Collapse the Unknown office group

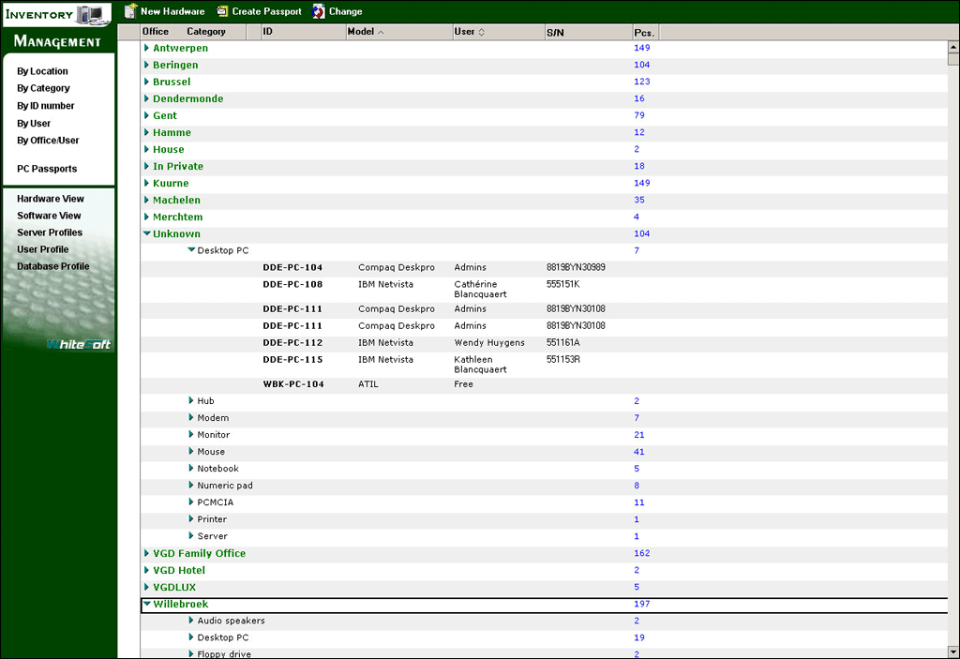(147, 234)
